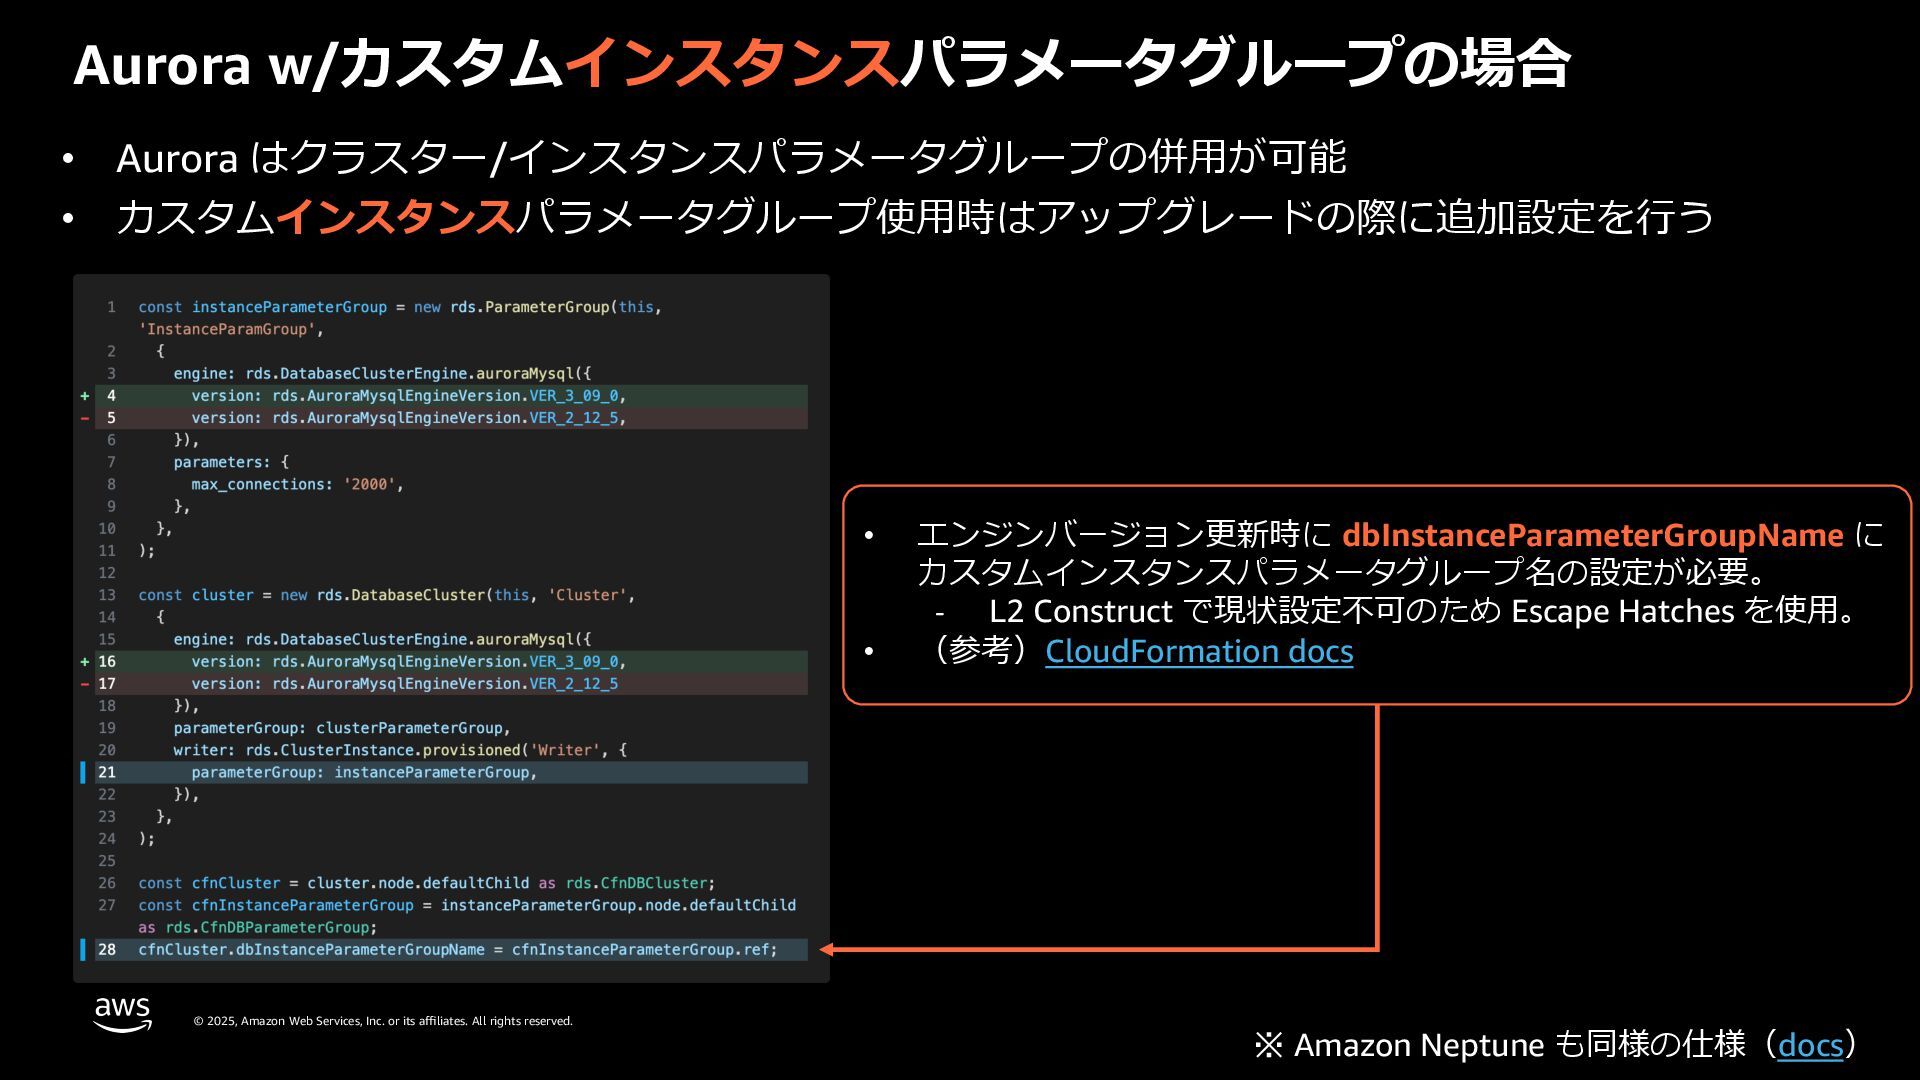Screen dimensions: 1920x1080
Task: Click code line 15 engine auroraMysql
Action: point(382,639)
